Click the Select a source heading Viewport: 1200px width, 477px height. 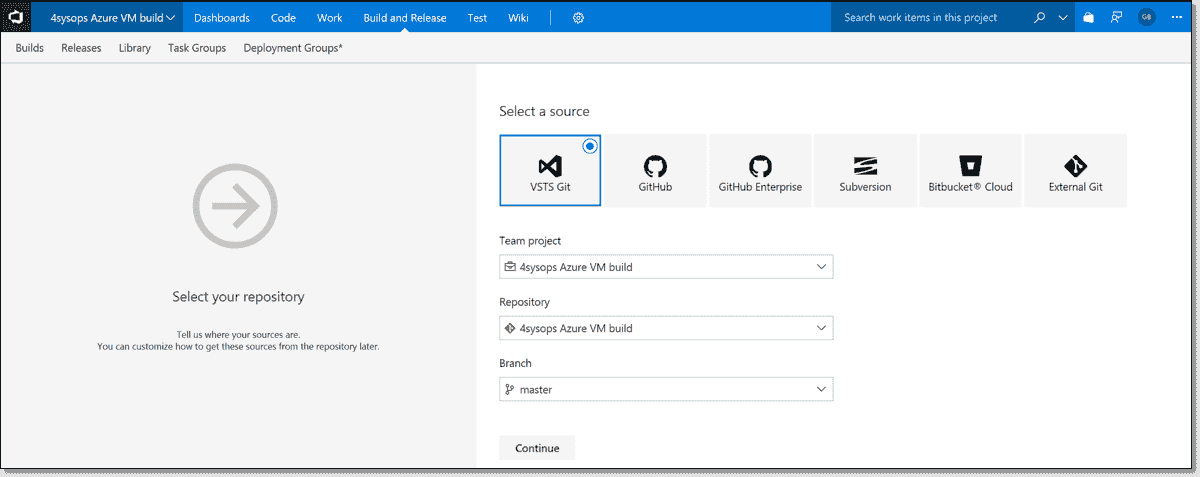point(545,111)
